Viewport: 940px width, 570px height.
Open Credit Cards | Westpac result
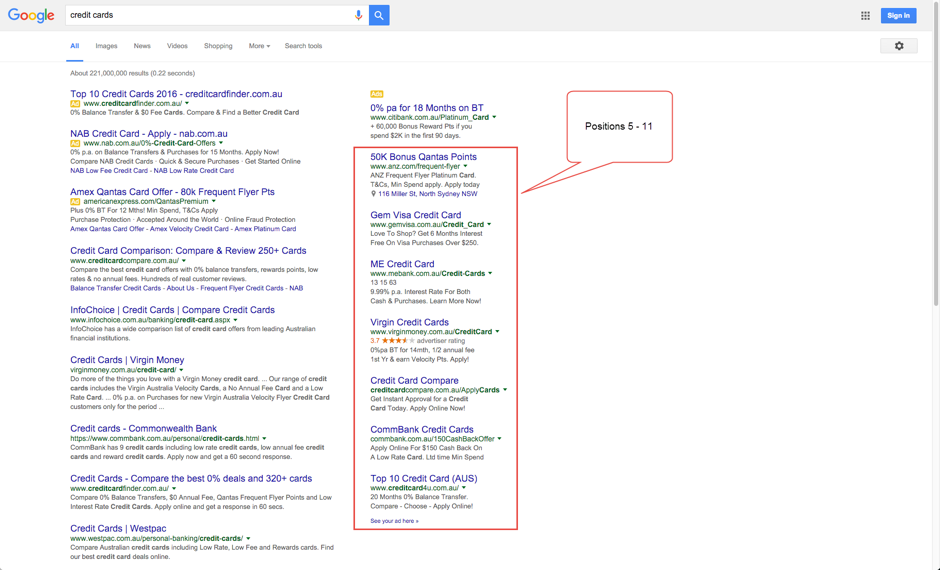118,529
